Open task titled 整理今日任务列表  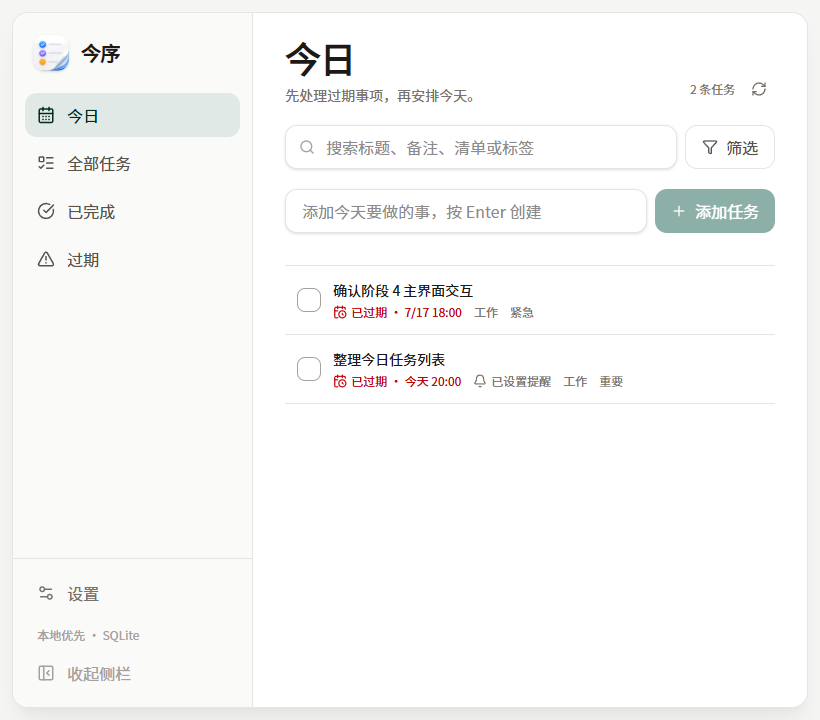(x=389, y=360)
